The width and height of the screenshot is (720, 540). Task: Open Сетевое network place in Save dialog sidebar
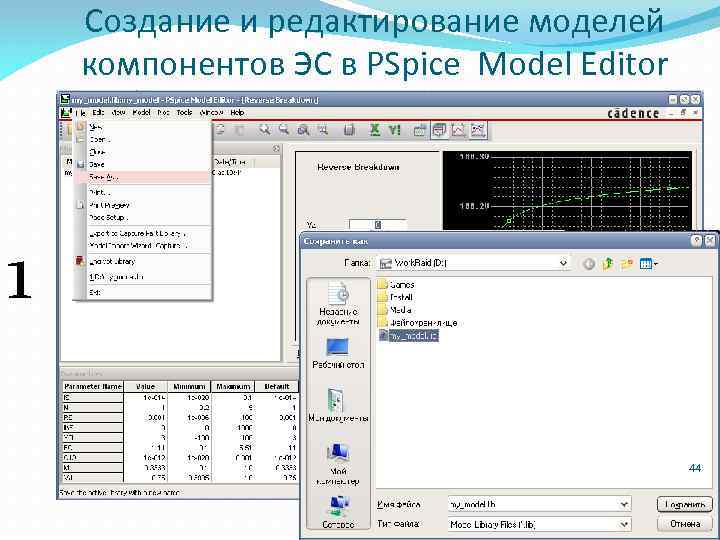(338, 512)
